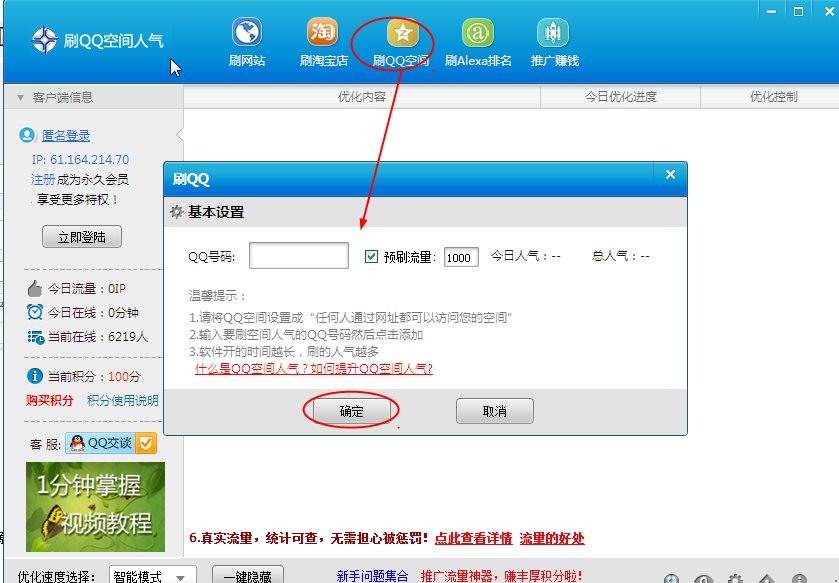The image size is (839, 583).
Task: Click the 购买积分 link
Action: (x=49, y=401)
